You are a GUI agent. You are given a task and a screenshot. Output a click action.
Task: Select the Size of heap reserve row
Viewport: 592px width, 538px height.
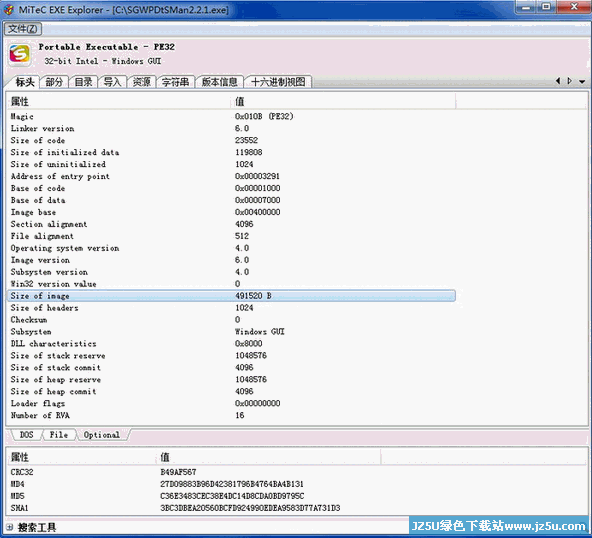click(x=231, y=379)
